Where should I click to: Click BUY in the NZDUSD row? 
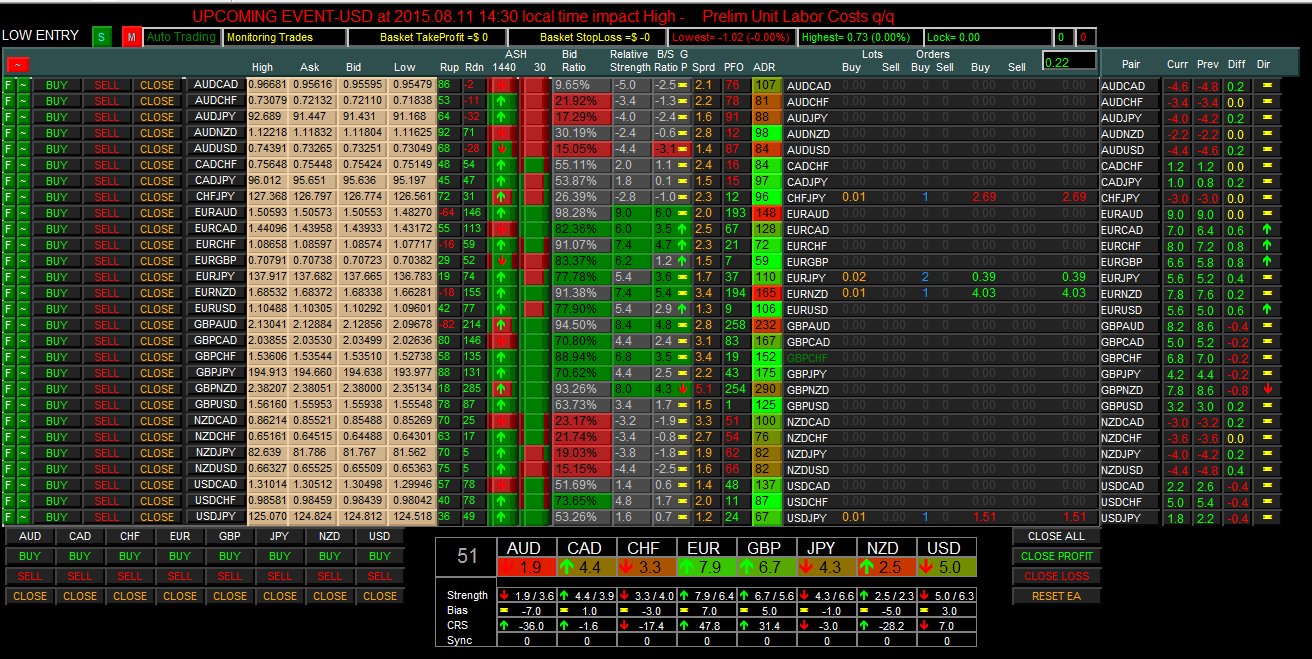[57, 469]
